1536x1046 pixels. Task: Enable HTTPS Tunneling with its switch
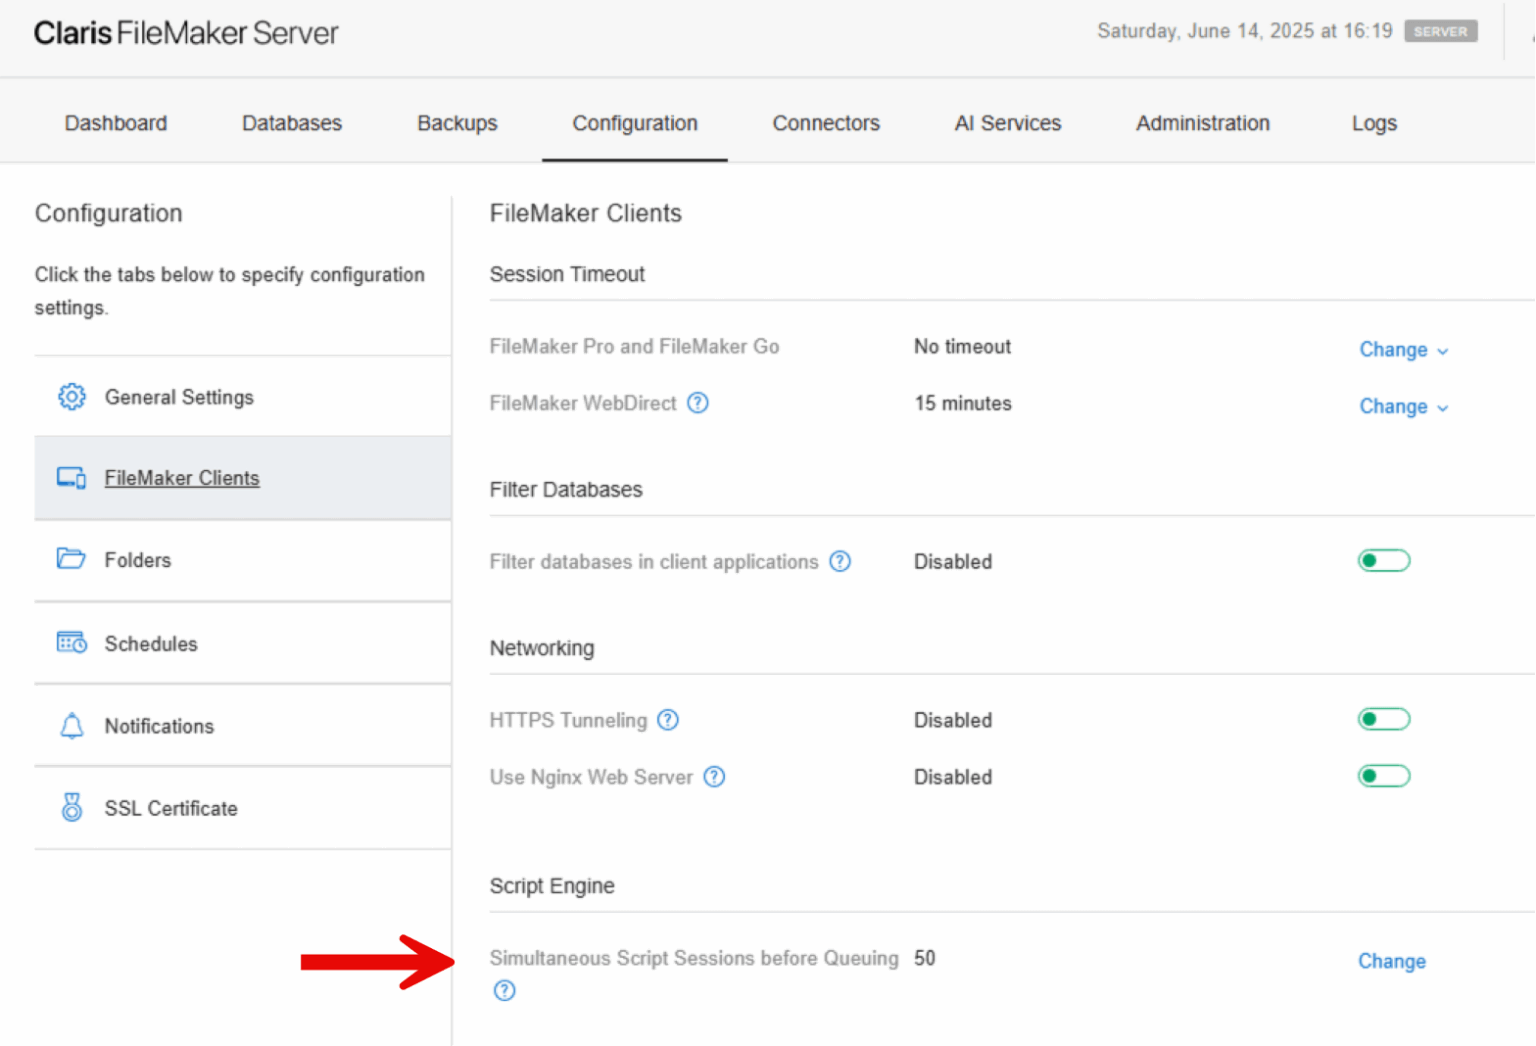pos(1383,719)
